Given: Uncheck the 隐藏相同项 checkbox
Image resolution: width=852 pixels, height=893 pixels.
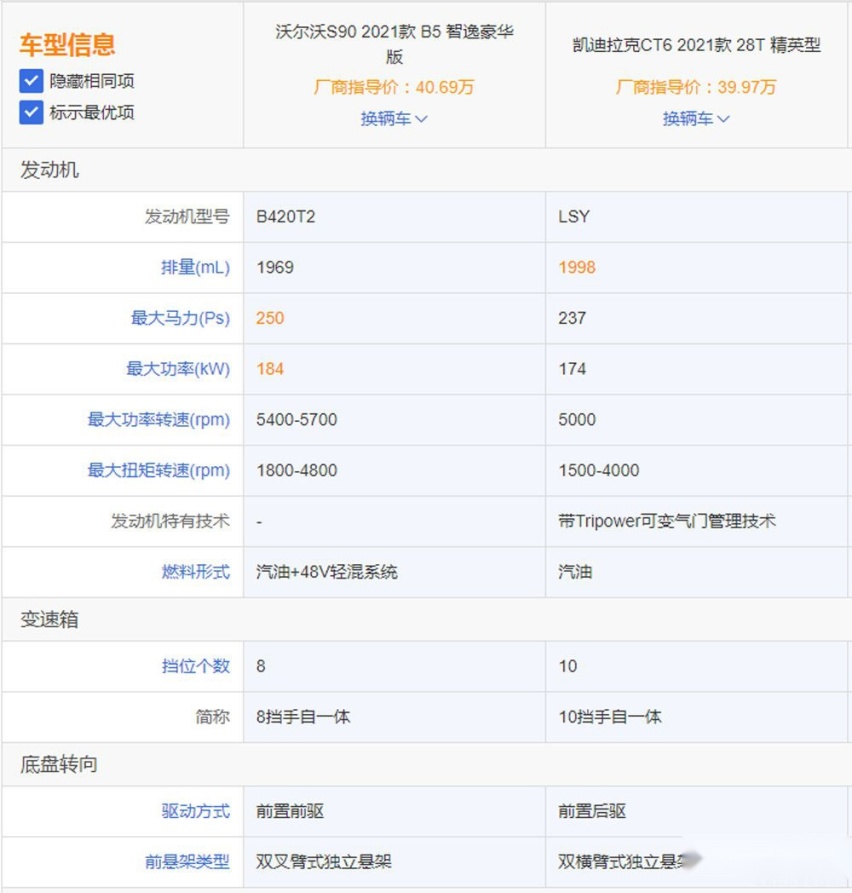Looking at the screenshot, I should click(x=31, y=81).
